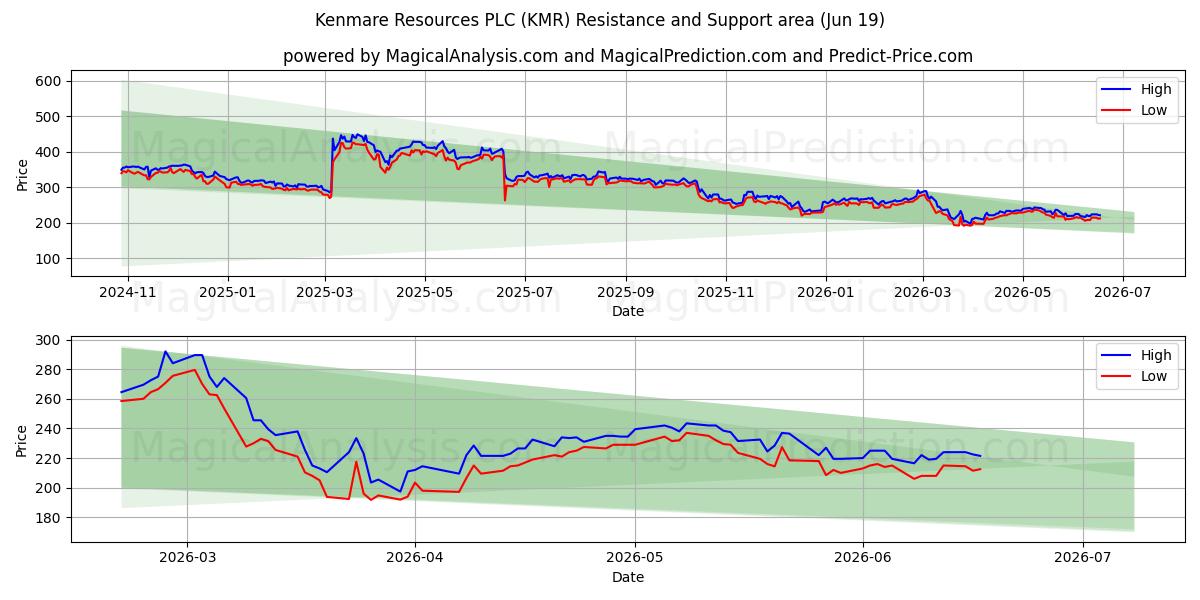Click the '2026-01' x-axis label in top chart
The width and height of the screenshot is (1200, 600).
(826, 292)
